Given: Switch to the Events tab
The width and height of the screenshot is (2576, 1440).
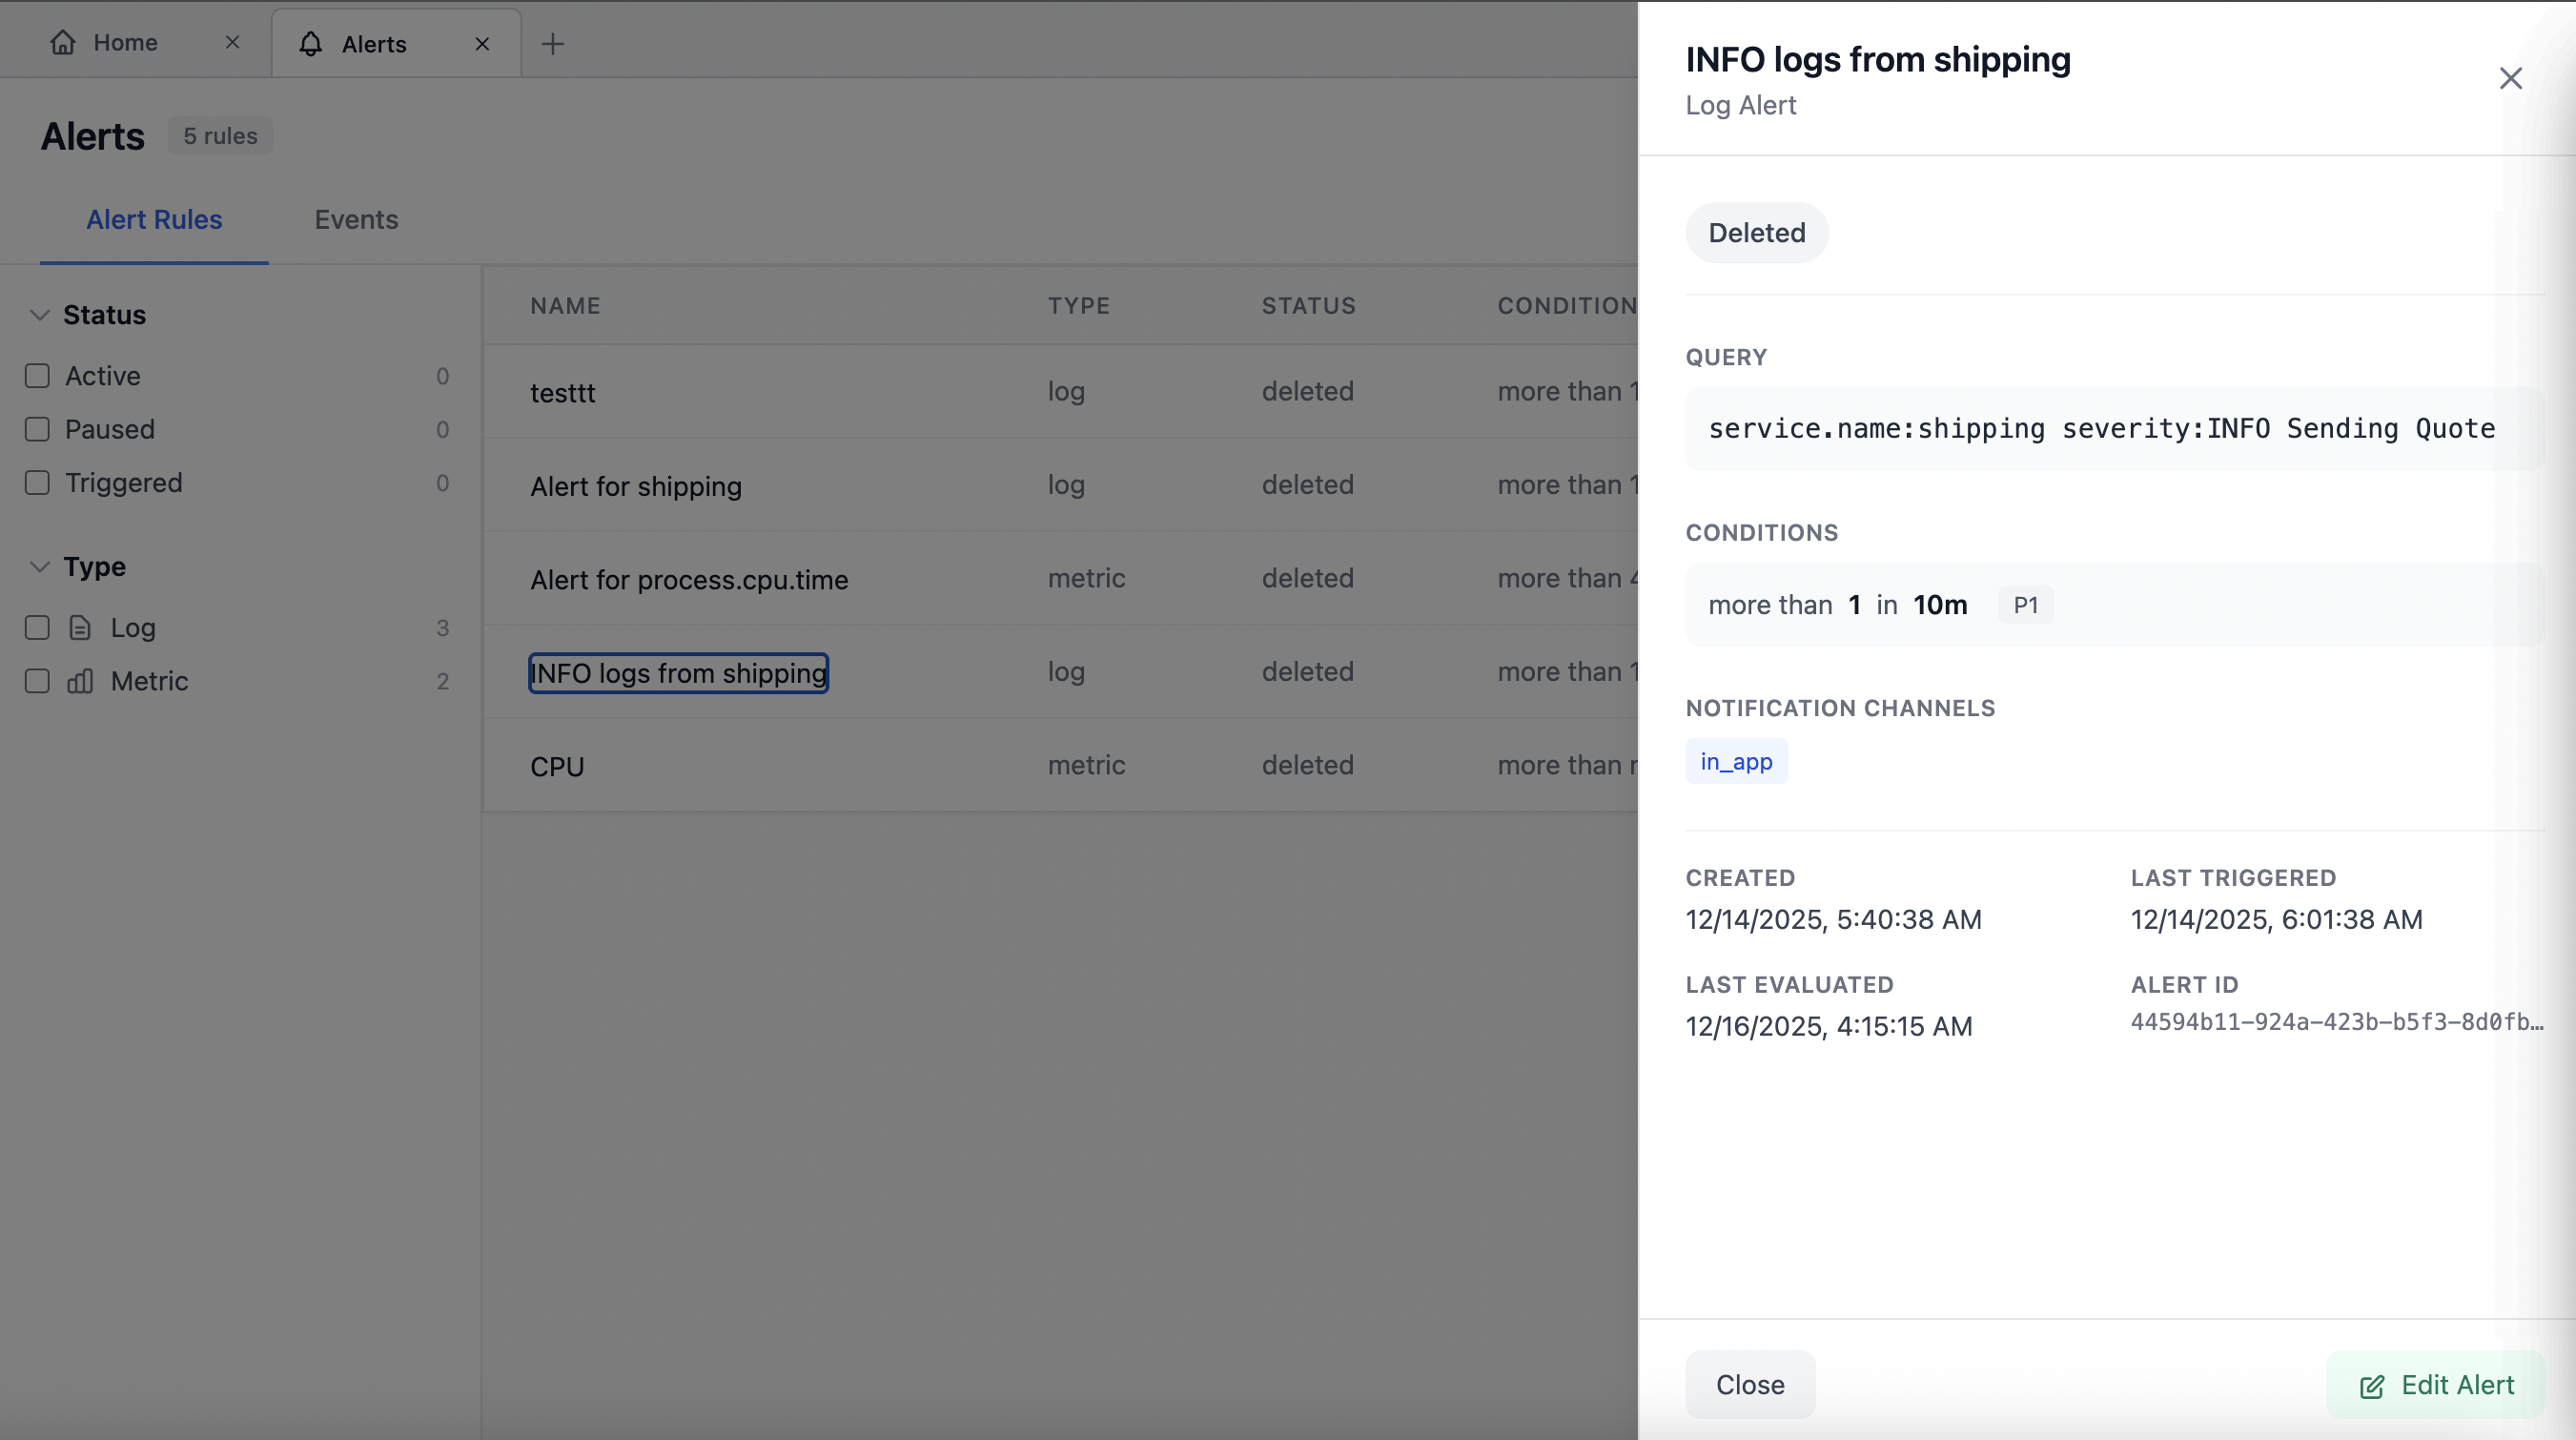Looking at the screenshot, I should point(356,220).
